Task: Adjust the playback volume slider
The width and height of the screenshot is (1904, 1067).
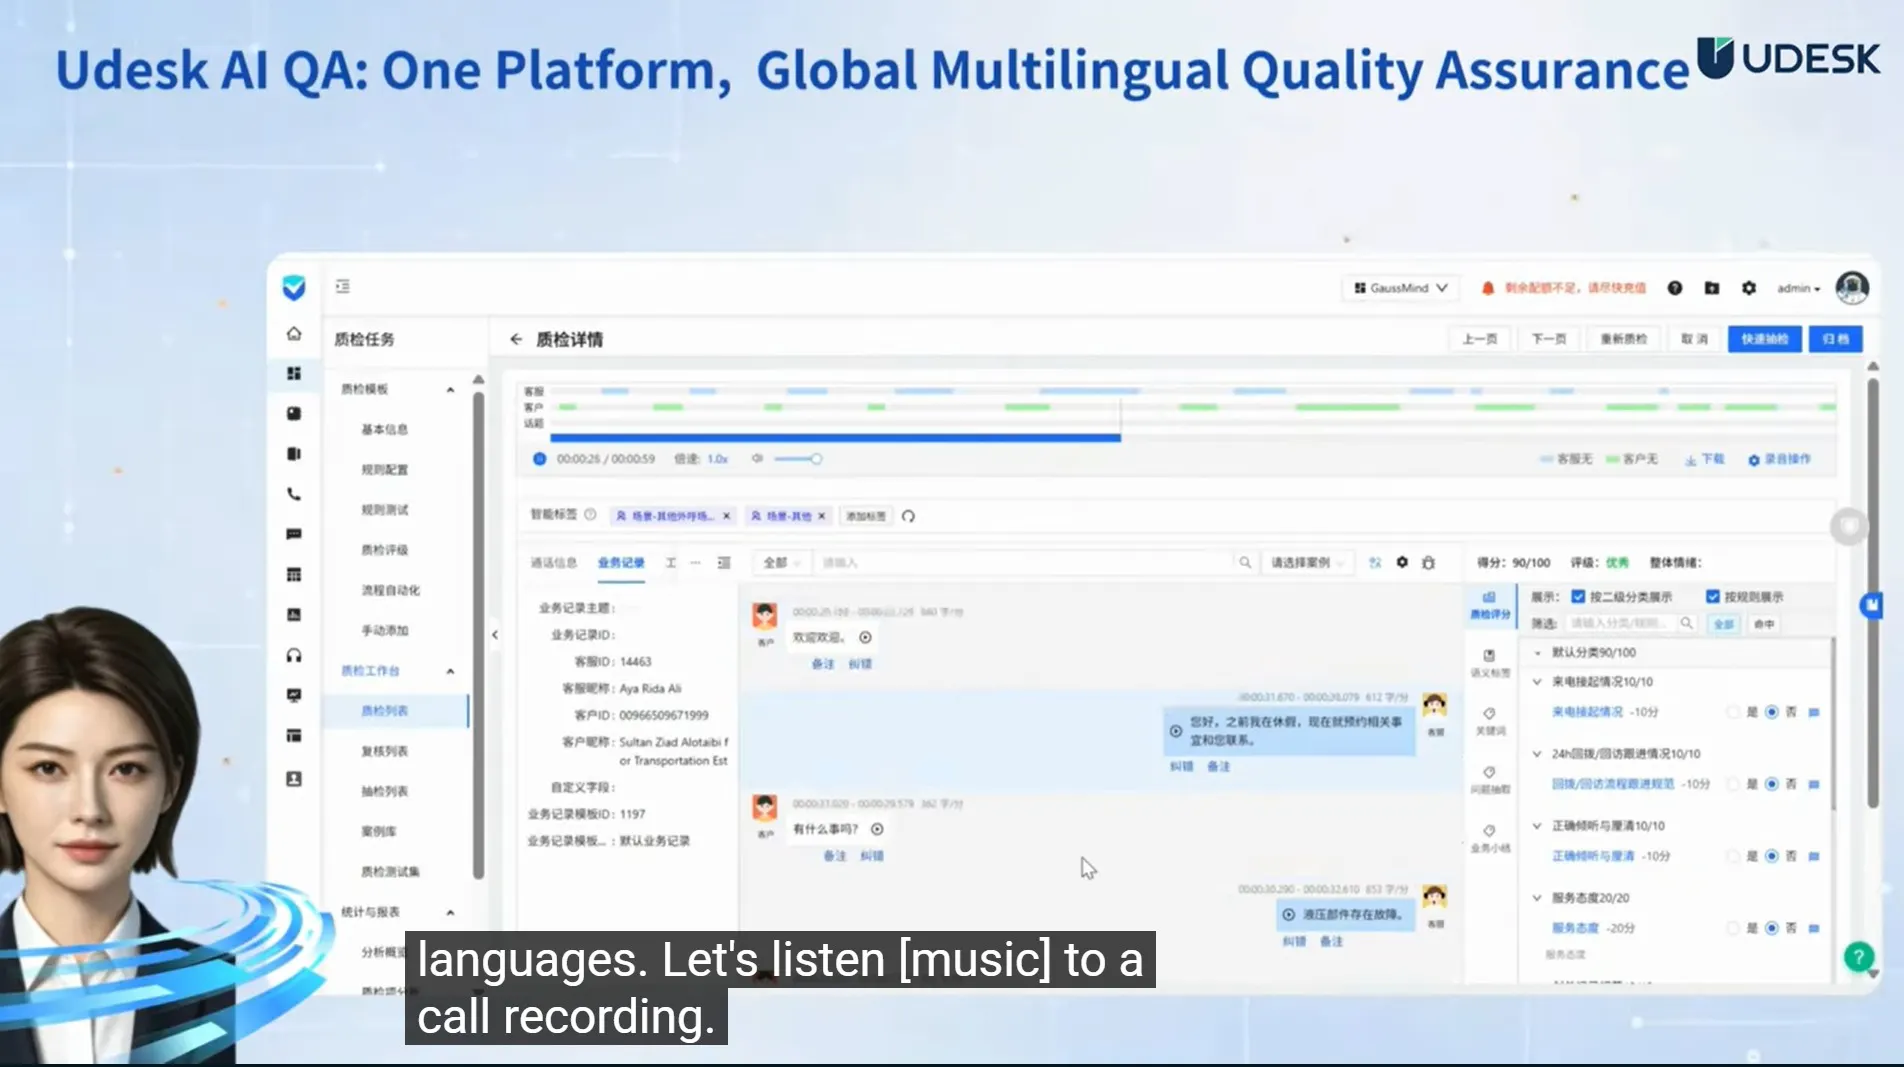Action: click(x=798, y=459)
